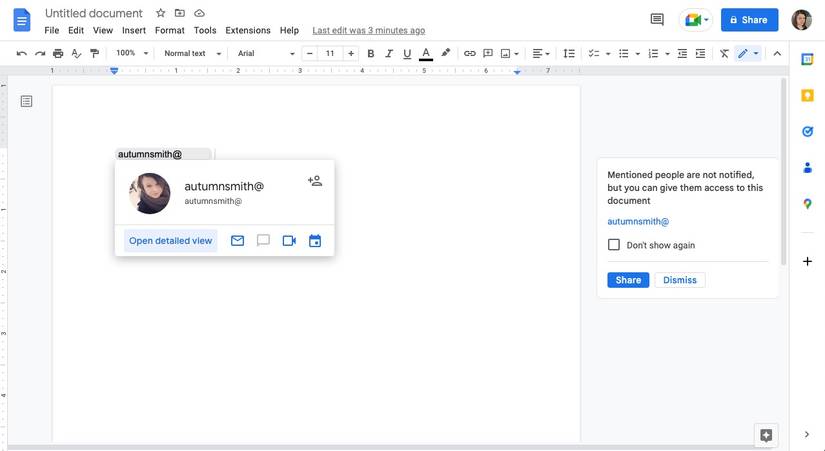Image resolution: width=825 pixels, height=451 pixels.
Task: Open the Extensions menu
Action: [248, 31]
